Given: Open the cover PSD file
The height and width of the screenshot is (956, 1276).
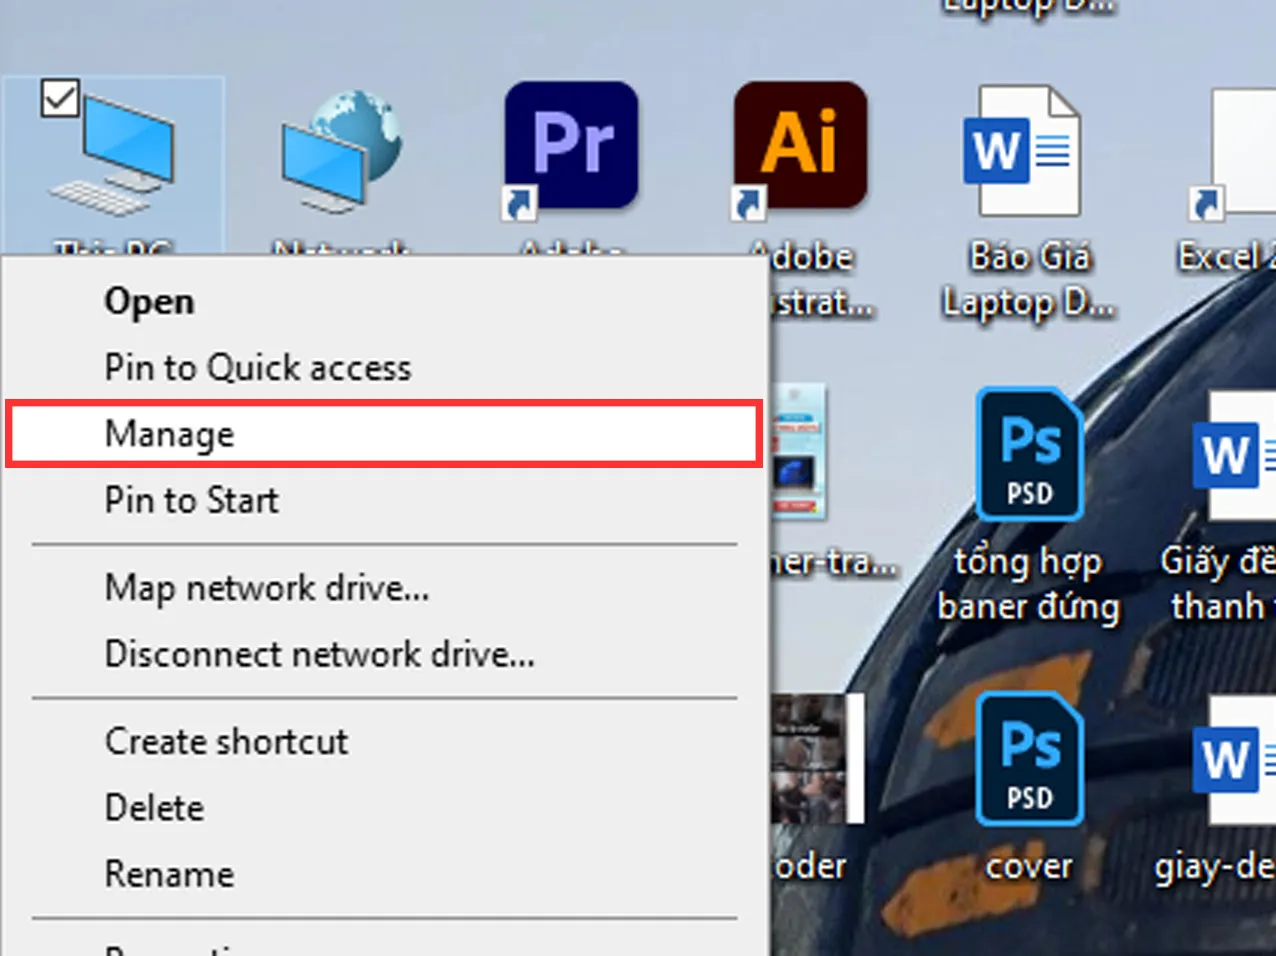Looking at the screenshot, I should (1029, 760).
